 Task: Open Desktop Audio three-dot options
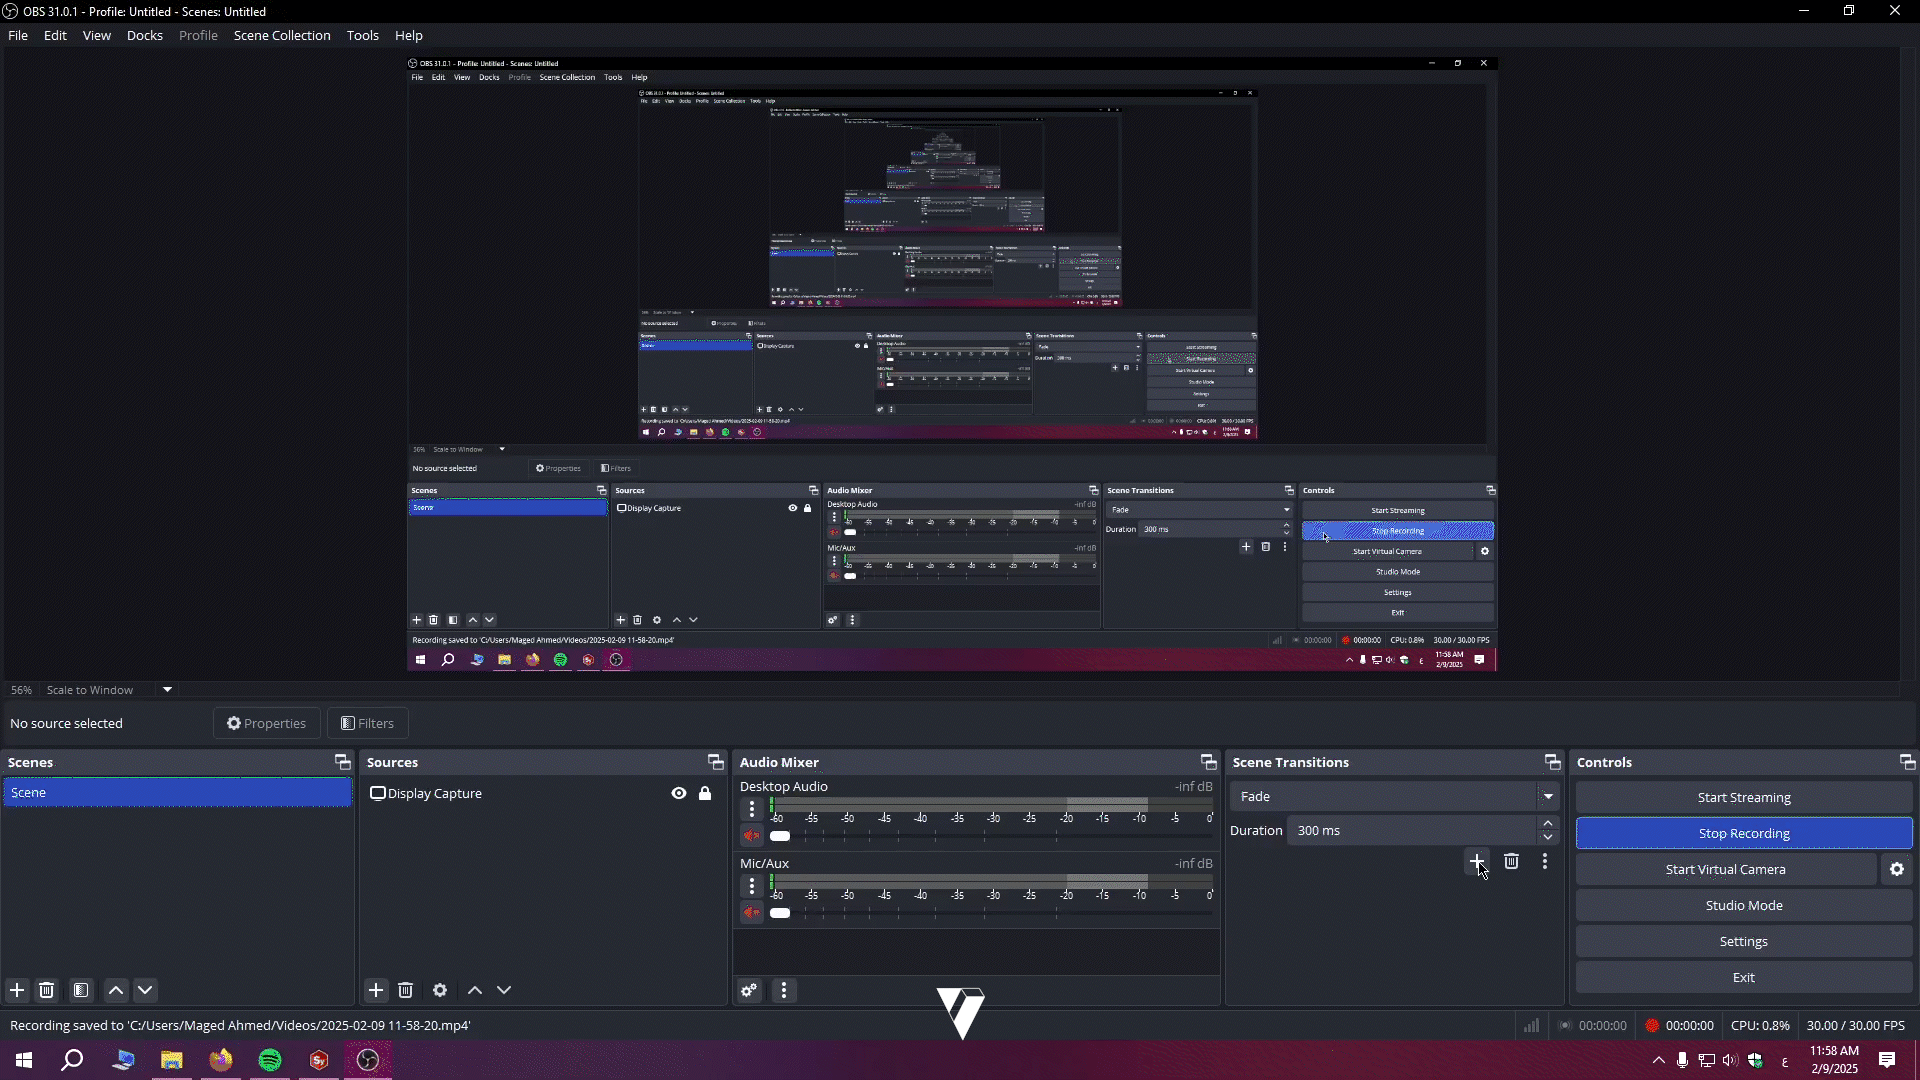[x=752, y=809]
